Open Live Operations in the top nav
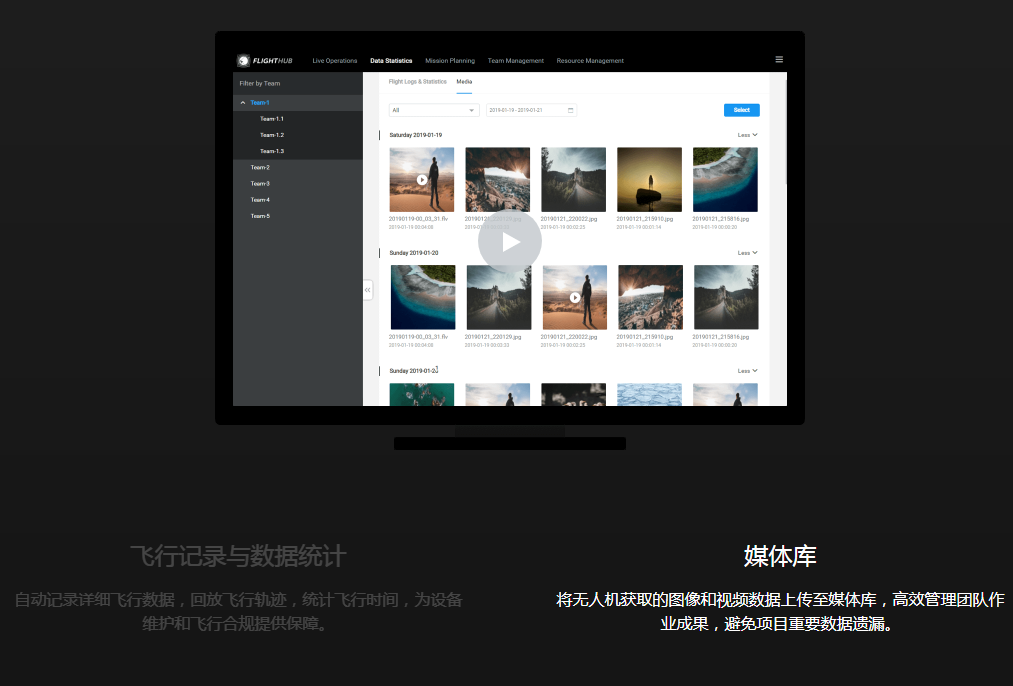This screenshot has width=1013, height=686. pos(335,61)
